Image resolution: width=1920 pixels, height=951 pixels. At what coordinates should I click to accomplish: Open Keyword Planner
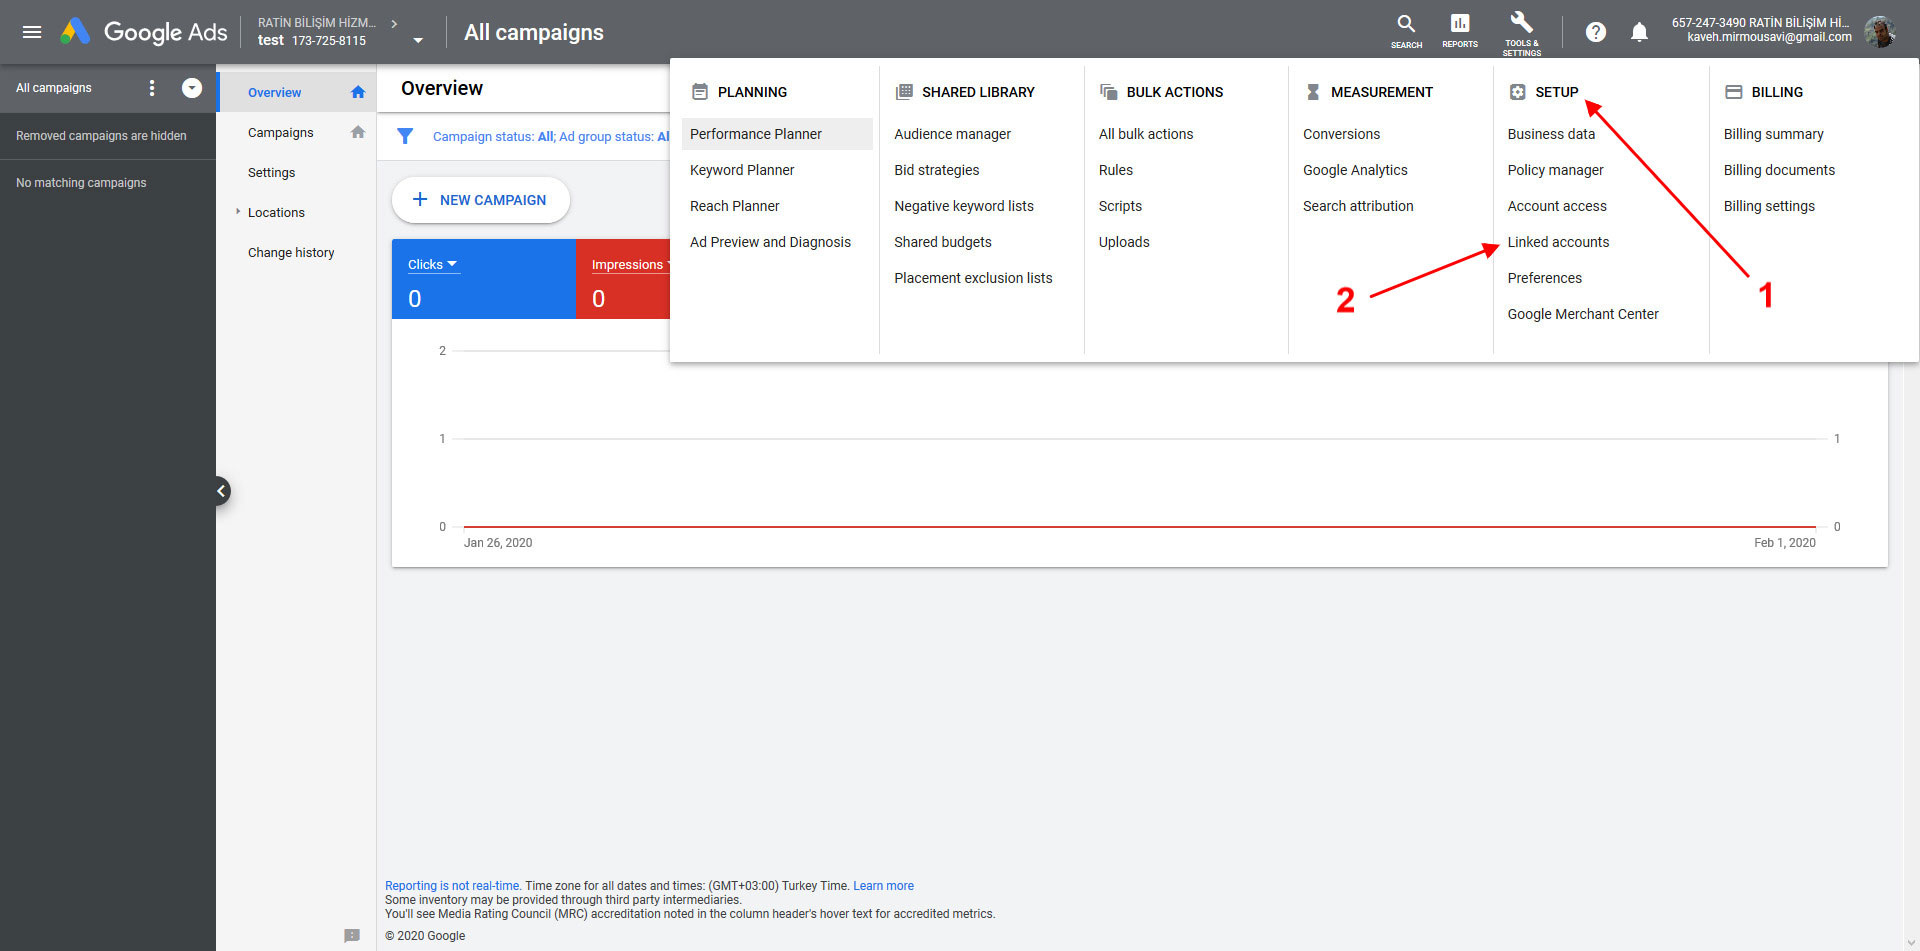point(742,170)
